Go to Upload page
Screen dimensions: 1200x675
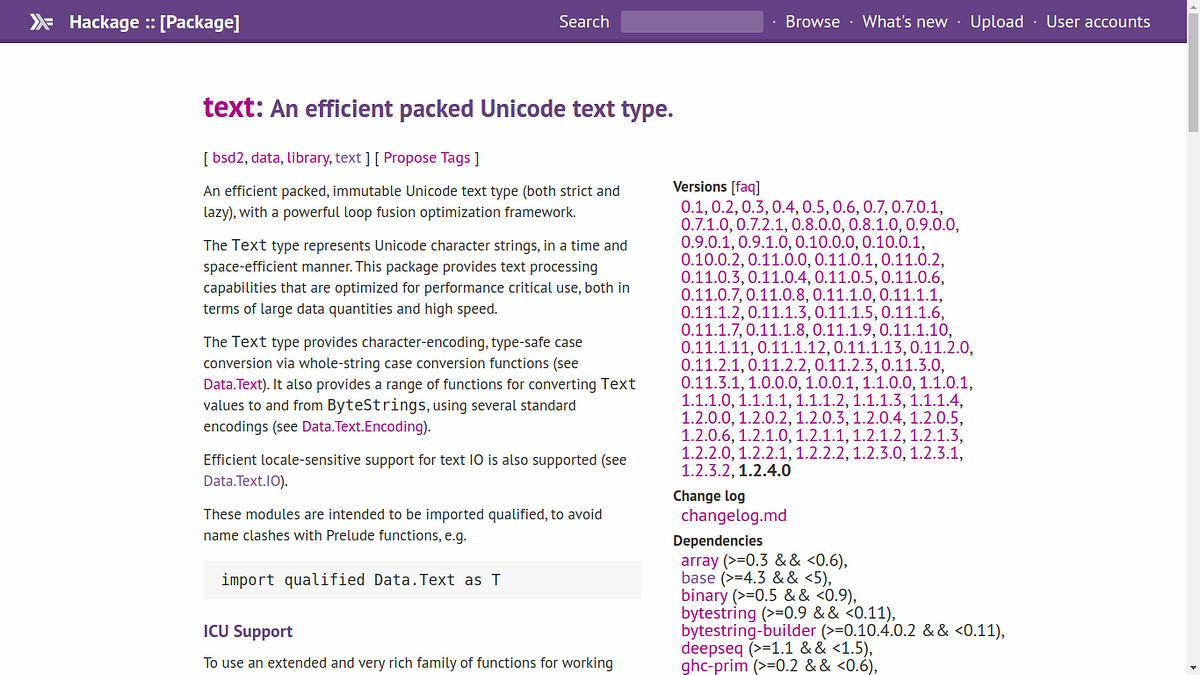click(x=996, y=21)
